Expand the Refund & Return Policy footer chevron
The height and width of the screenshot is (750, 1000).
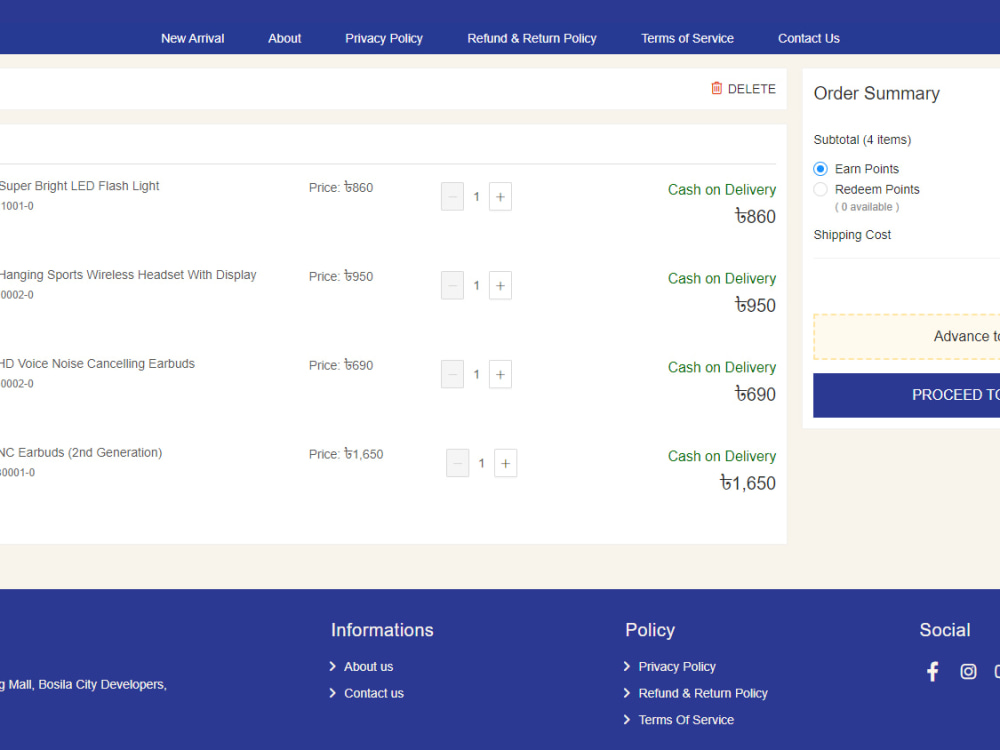click(x=628, y=693)
